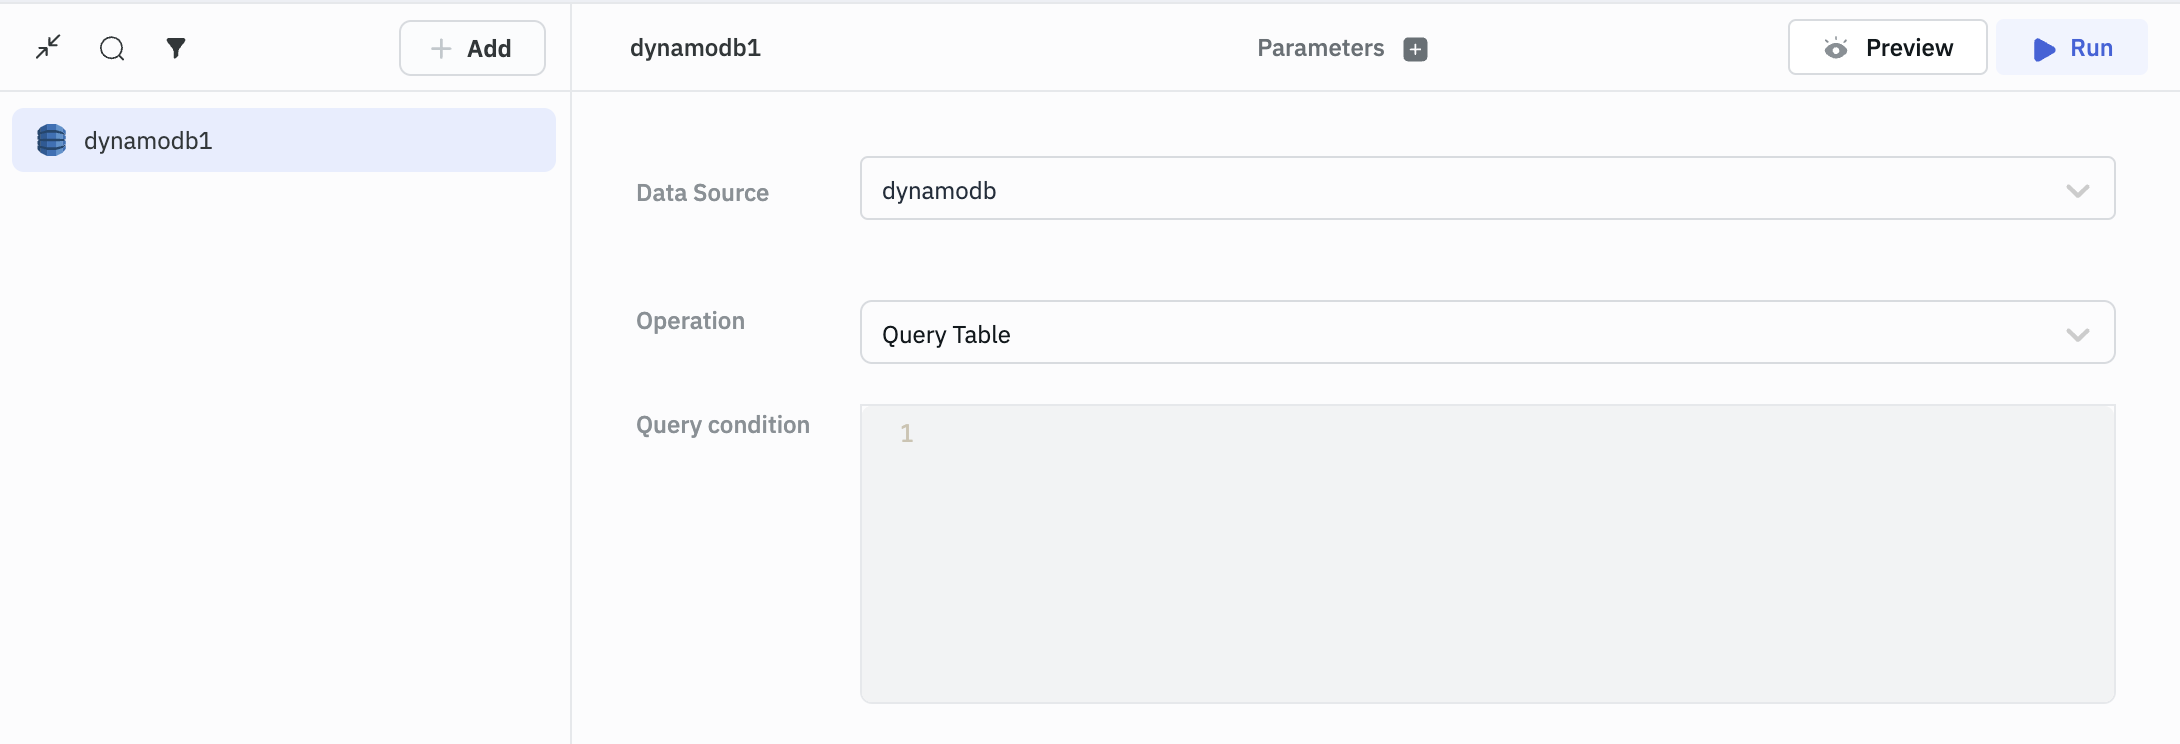2180x744 pixels.
Task: Click the Parameters label
Action: (x=1320, y=48)
